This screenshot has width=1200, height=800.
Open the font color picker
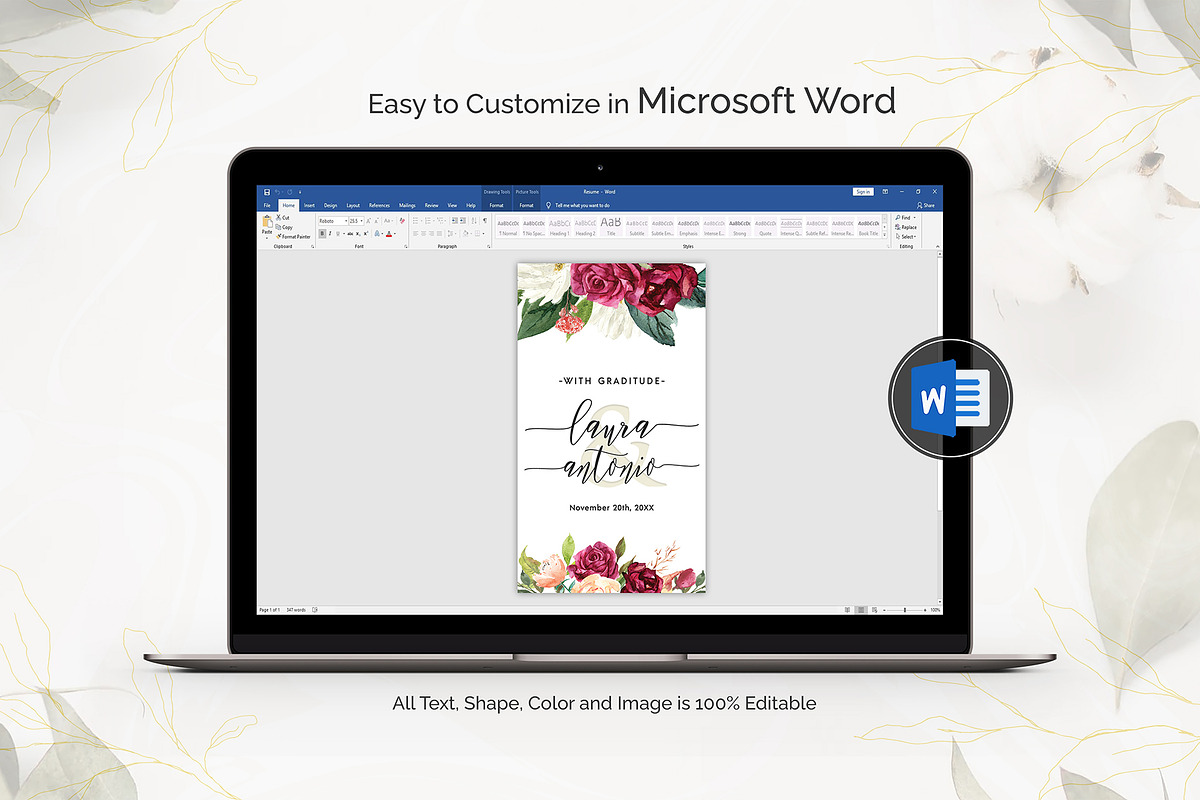390,233
